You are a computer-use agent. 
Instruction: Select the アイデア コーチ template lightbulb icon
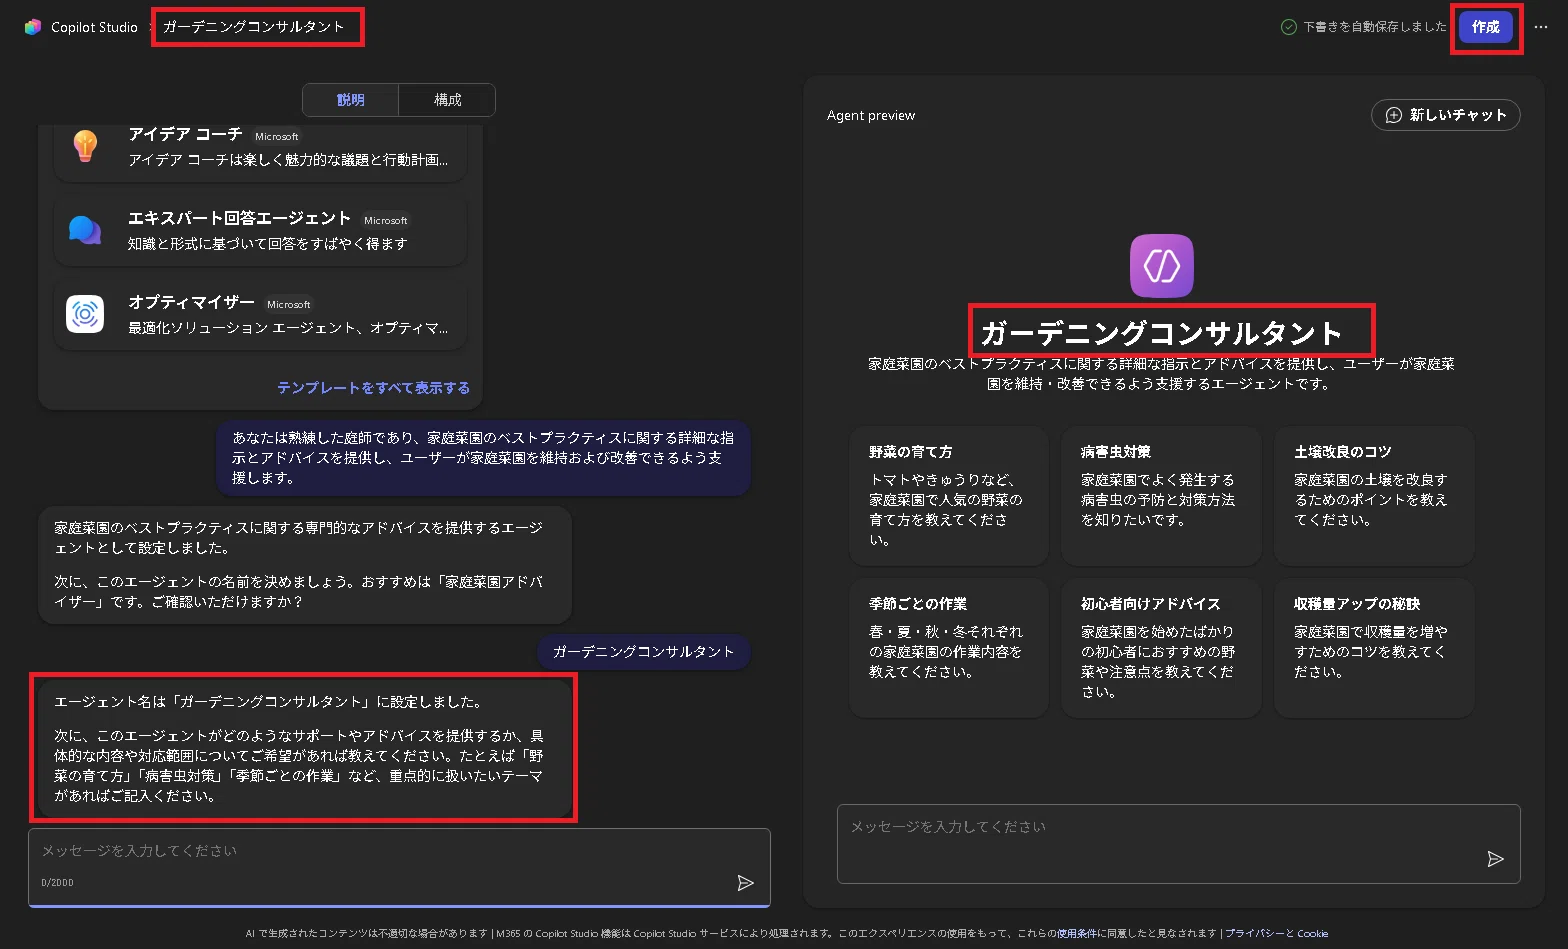coord(86,147)
